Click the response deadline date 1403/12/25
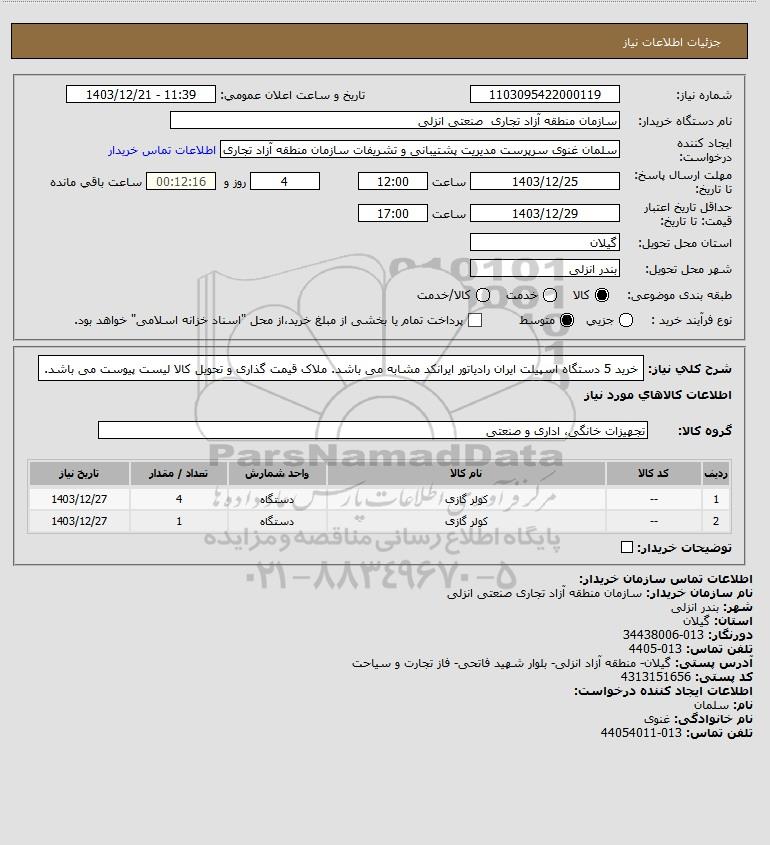The image size is (770, 845). (545, 182)
